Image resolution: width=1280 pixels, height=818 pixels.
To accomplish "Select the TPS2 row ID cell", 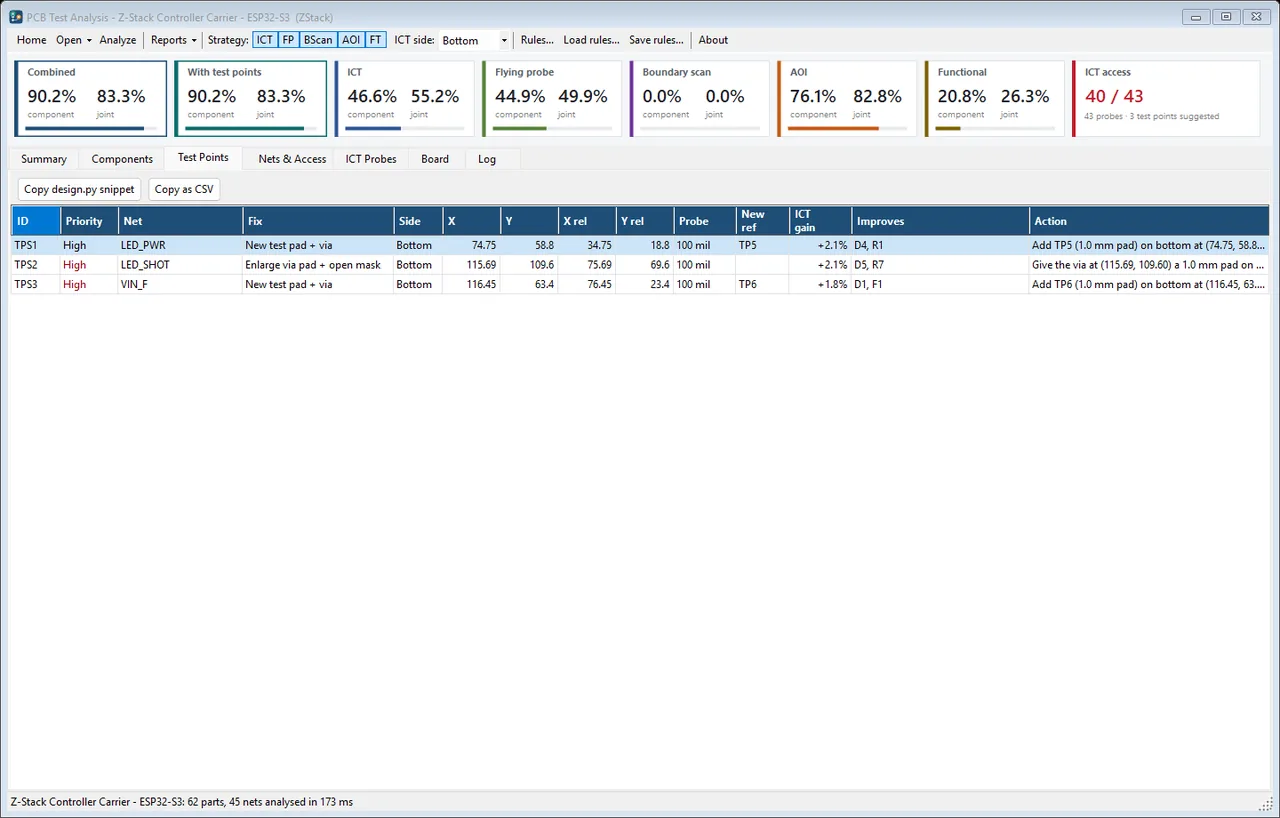I will click(x=35, y=265).
